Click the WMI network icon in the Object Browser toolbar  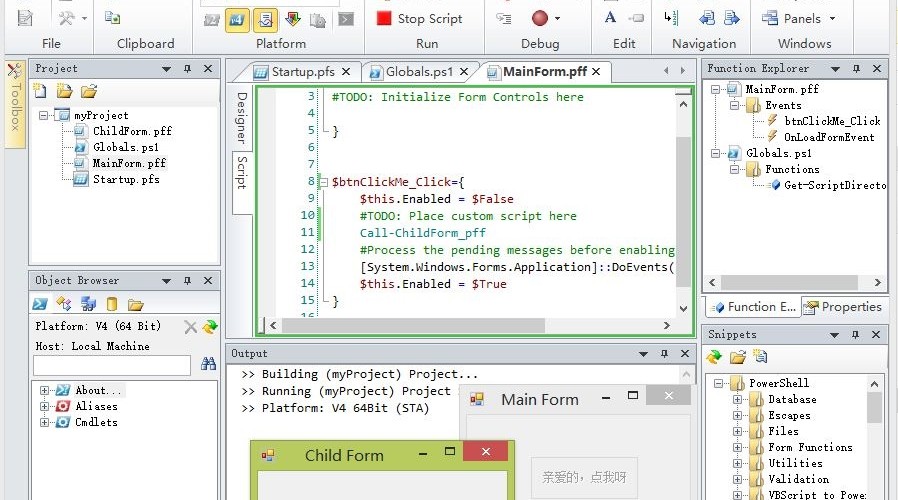tap(88, 304)
